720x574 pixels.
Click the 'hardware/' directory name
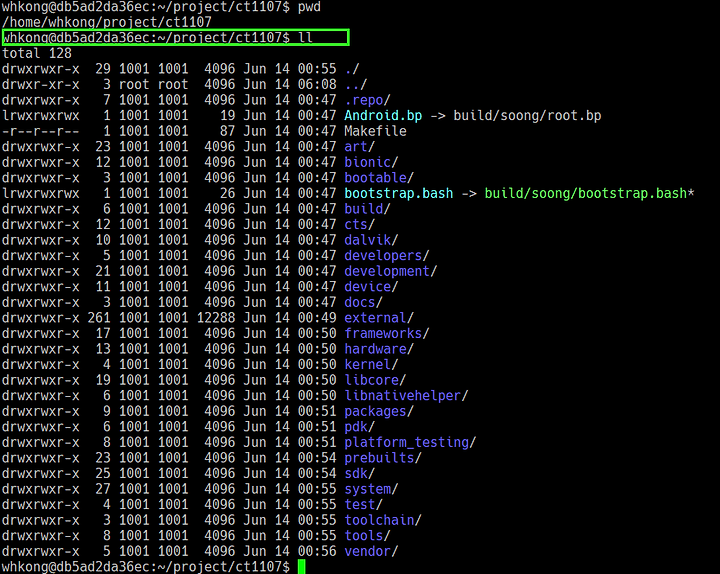(x=379, y=349)
